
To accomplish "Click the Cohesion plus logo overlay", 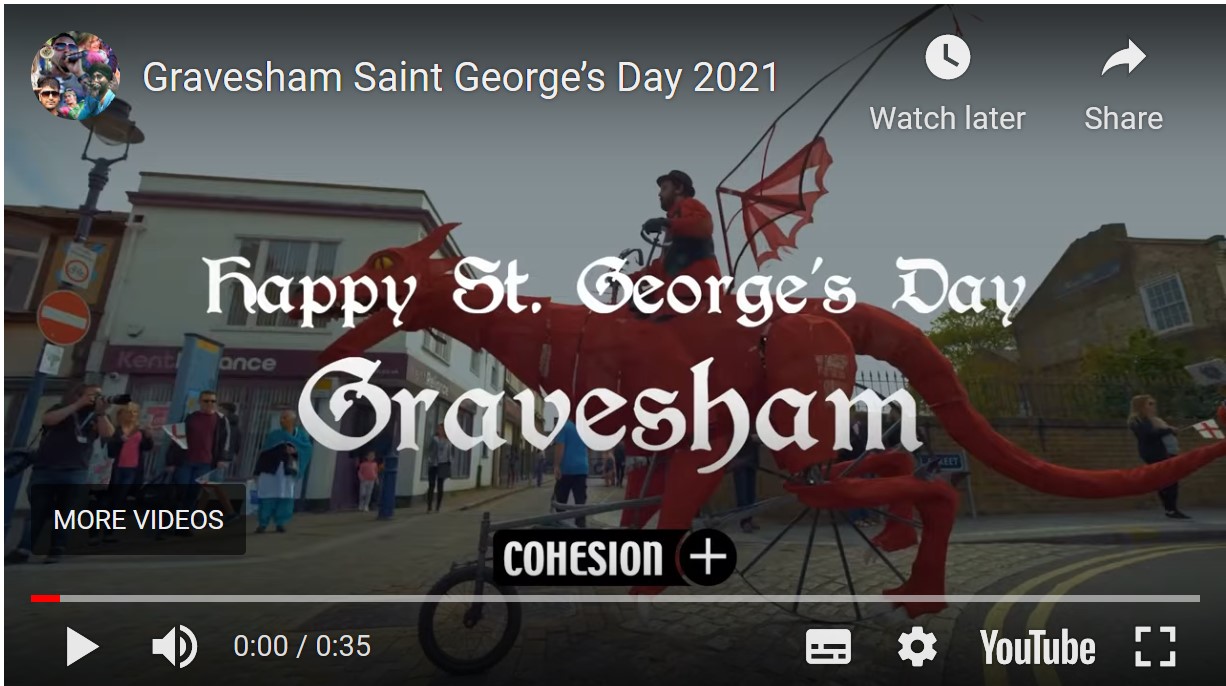I will [615, 558].
